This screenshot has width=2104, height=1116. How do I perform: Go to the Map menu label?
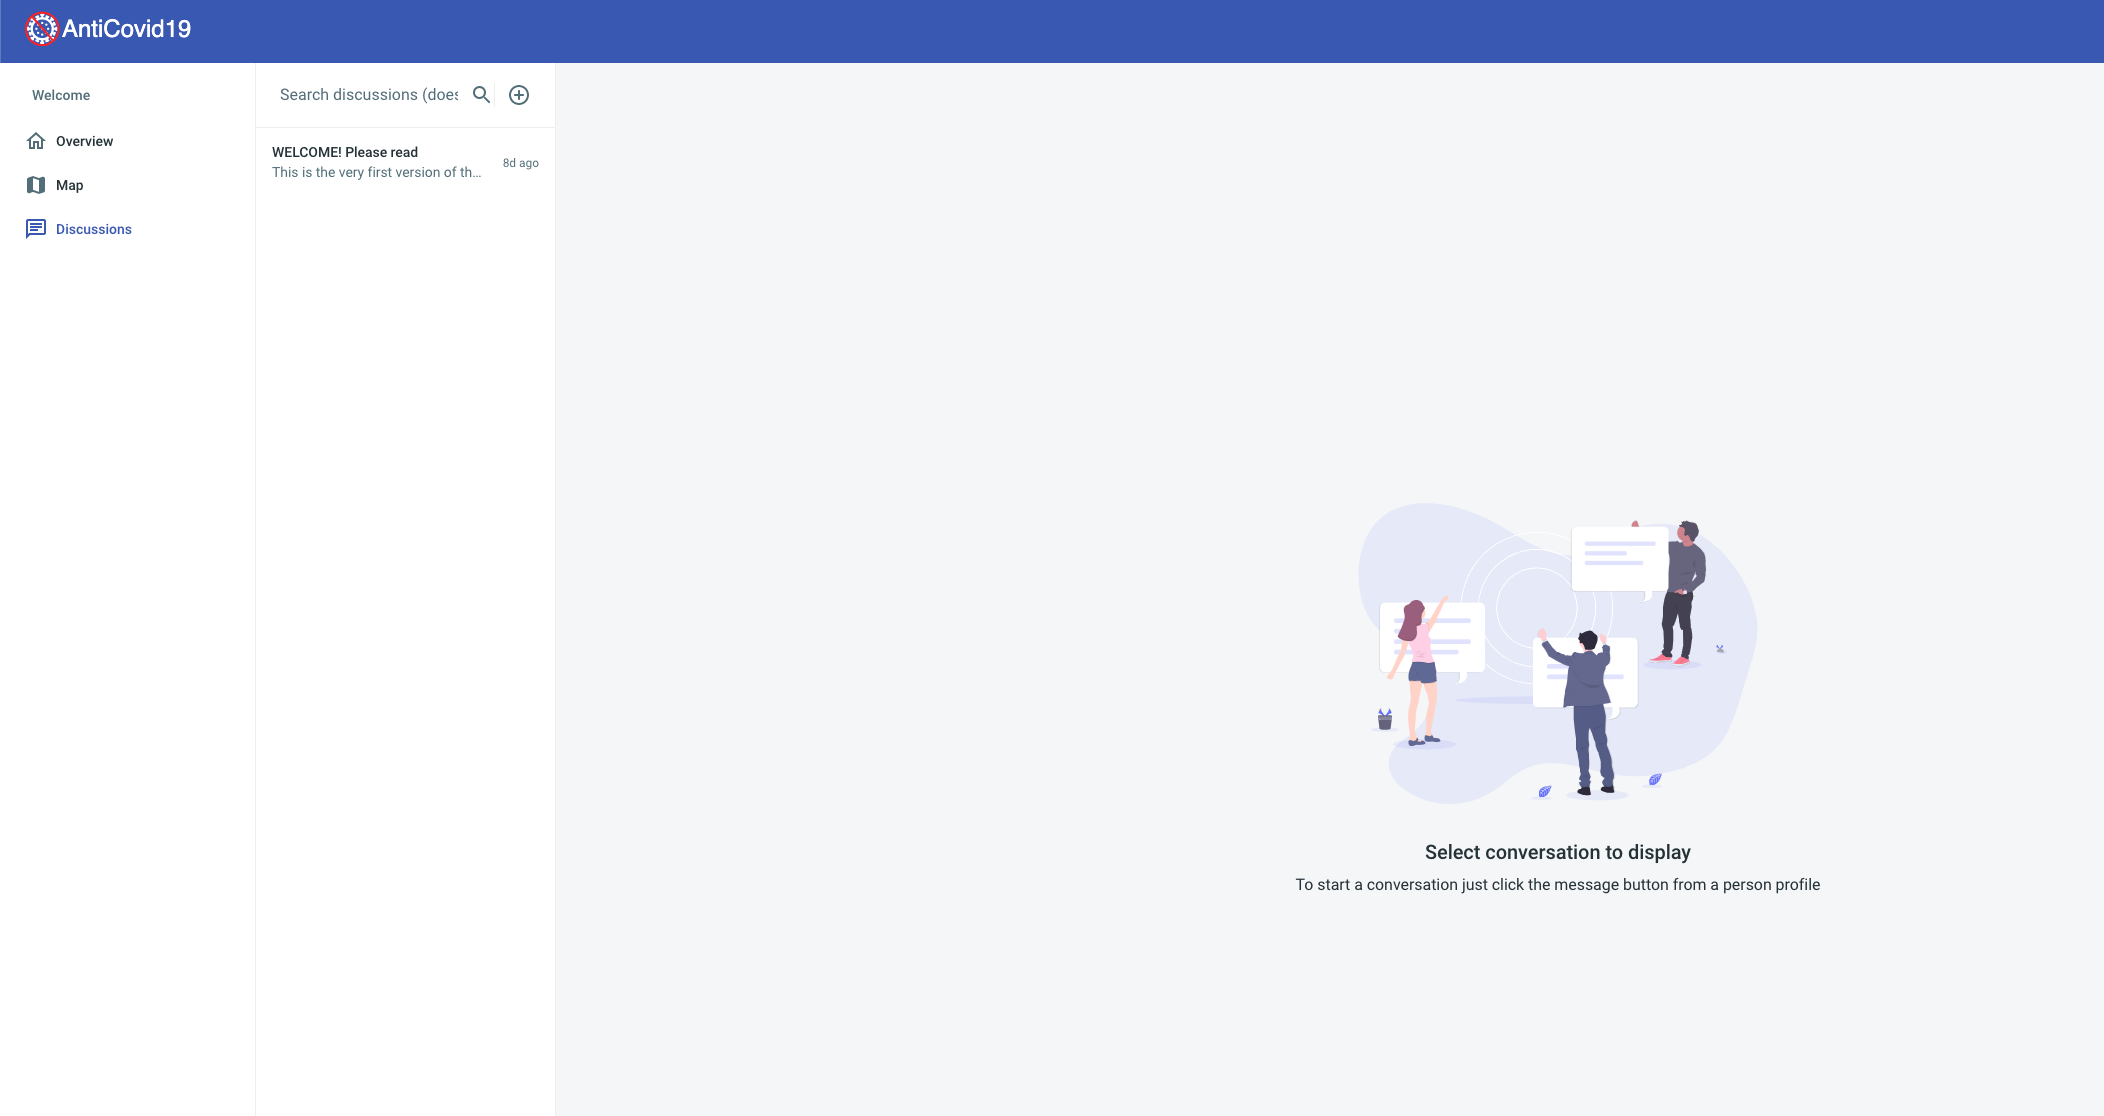(x=70, y=185)
